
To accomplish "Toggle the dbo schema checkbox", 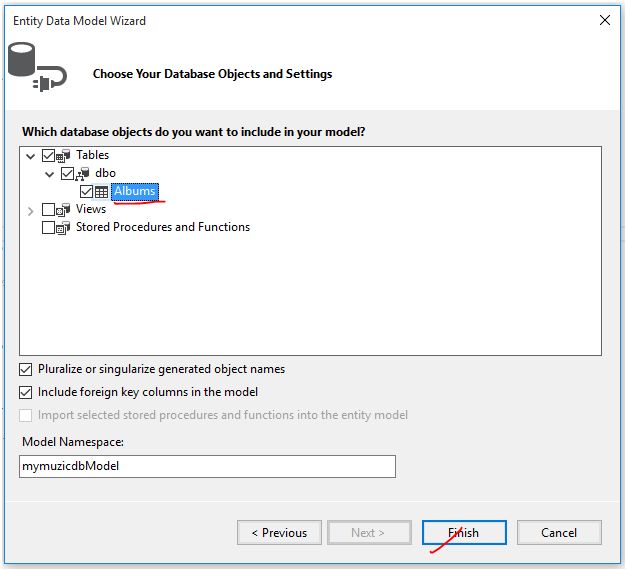I will [x=67, y=174].
